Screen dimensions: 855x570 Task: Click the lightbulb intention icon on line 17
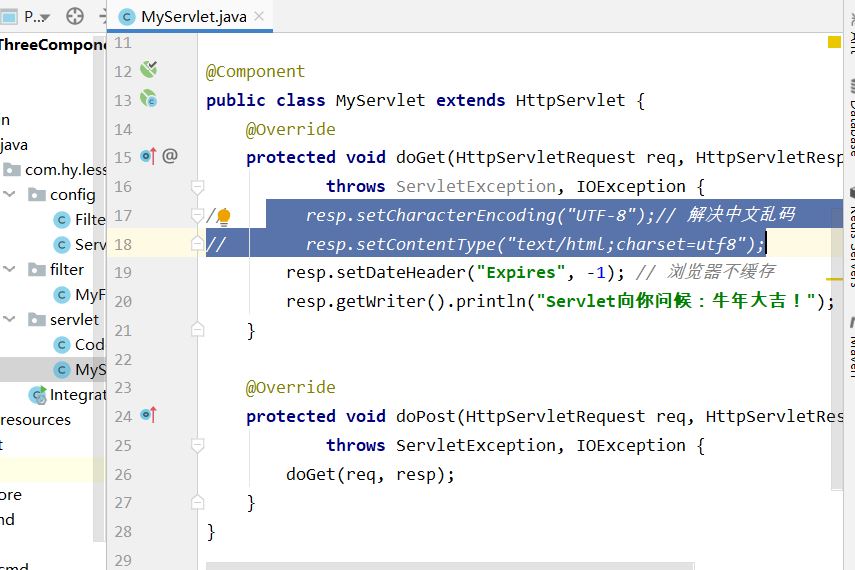tap(224, 217)
